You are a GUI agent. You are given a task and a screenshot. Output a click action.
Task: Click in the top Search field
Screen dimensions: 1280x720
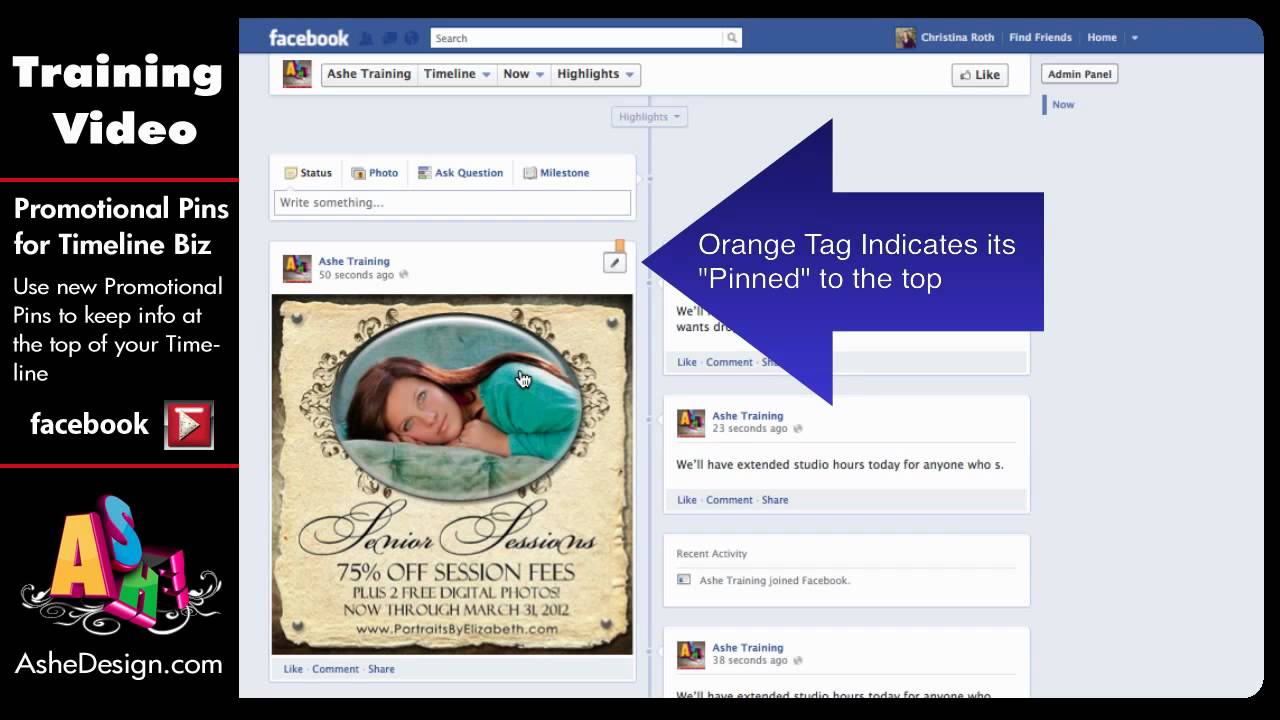tap(577, 38)
